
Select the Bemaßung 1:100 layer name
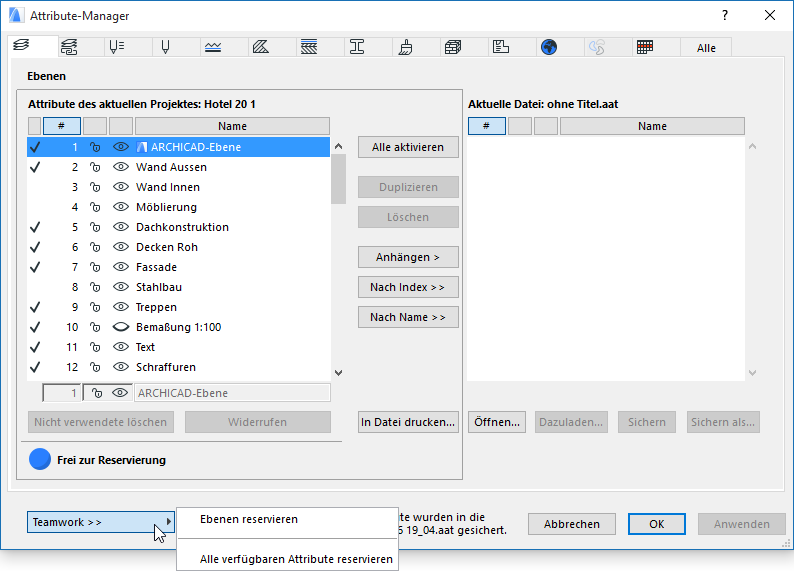[x=179, y=327]
